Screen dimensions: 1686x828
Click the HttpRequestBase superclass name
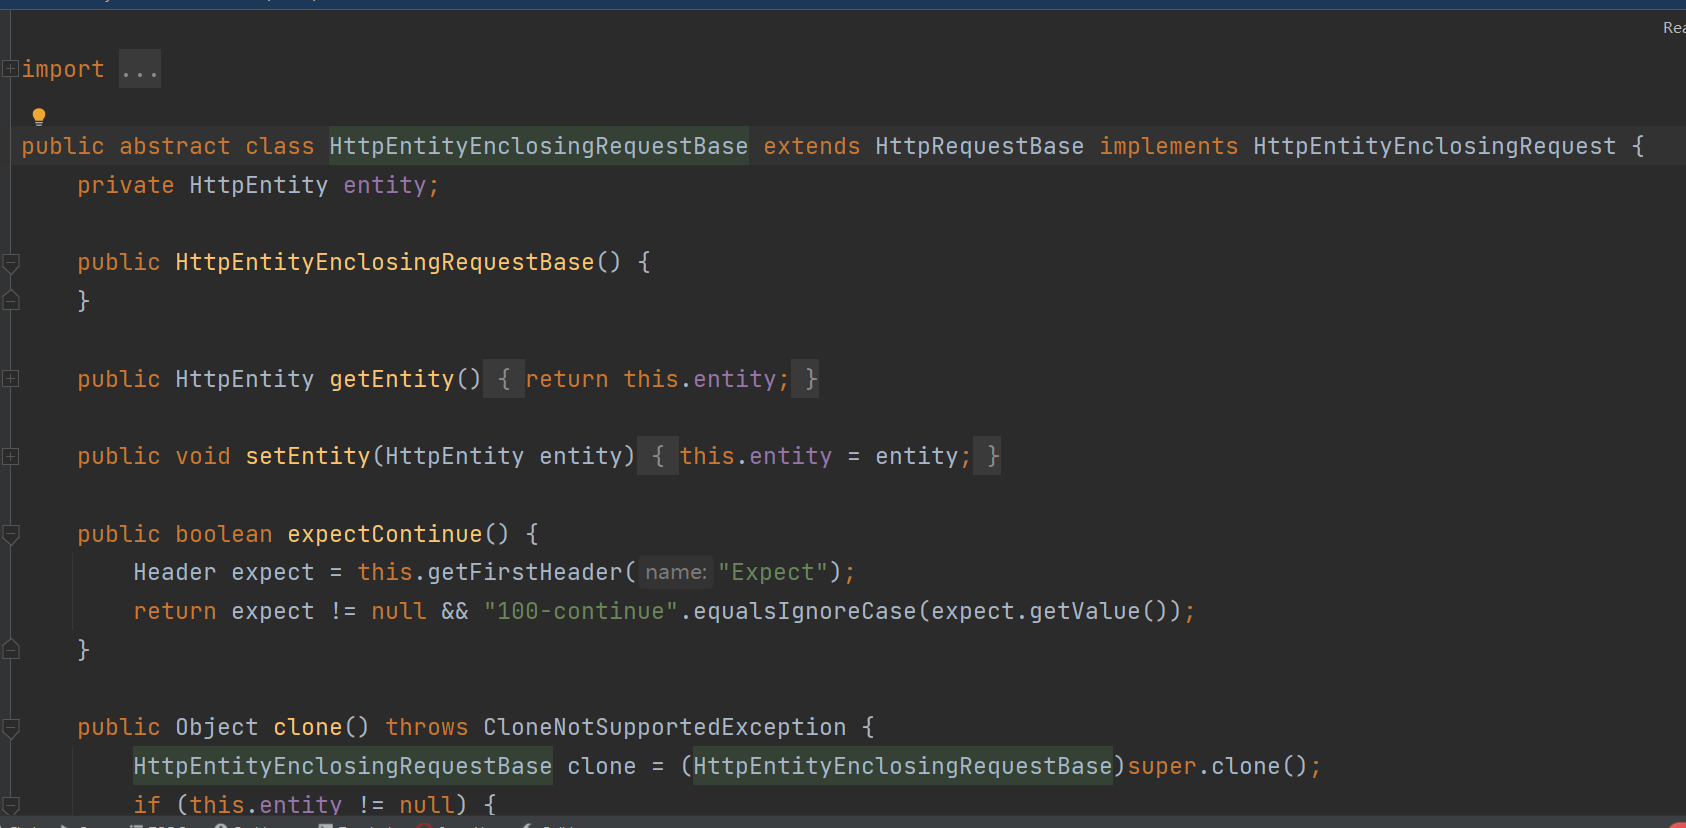pos(979,147)
